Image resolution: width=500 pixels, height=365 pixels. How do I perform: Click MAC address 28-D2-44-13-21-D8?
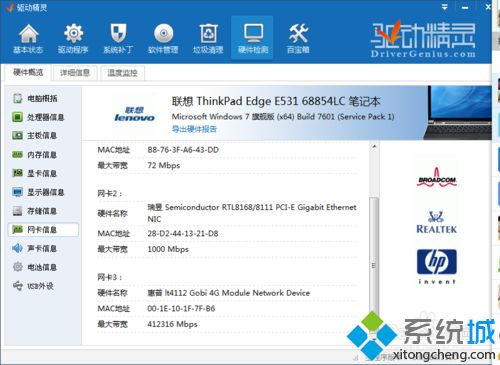coord(183,233)
